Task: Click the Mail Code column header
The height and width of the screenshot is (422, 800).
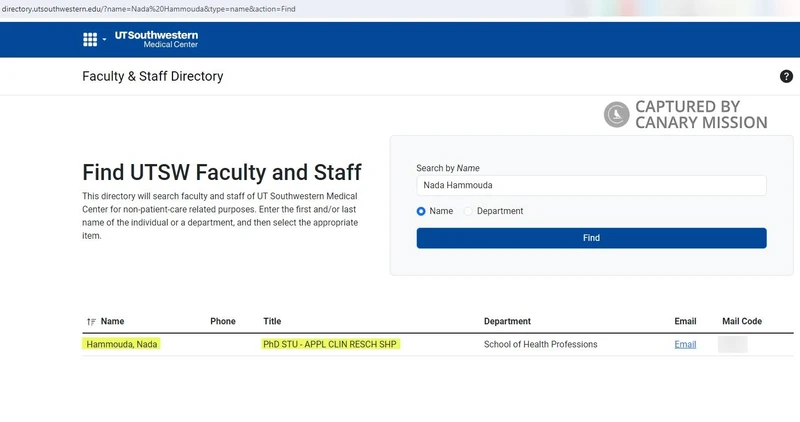Action: click(742, 321)
